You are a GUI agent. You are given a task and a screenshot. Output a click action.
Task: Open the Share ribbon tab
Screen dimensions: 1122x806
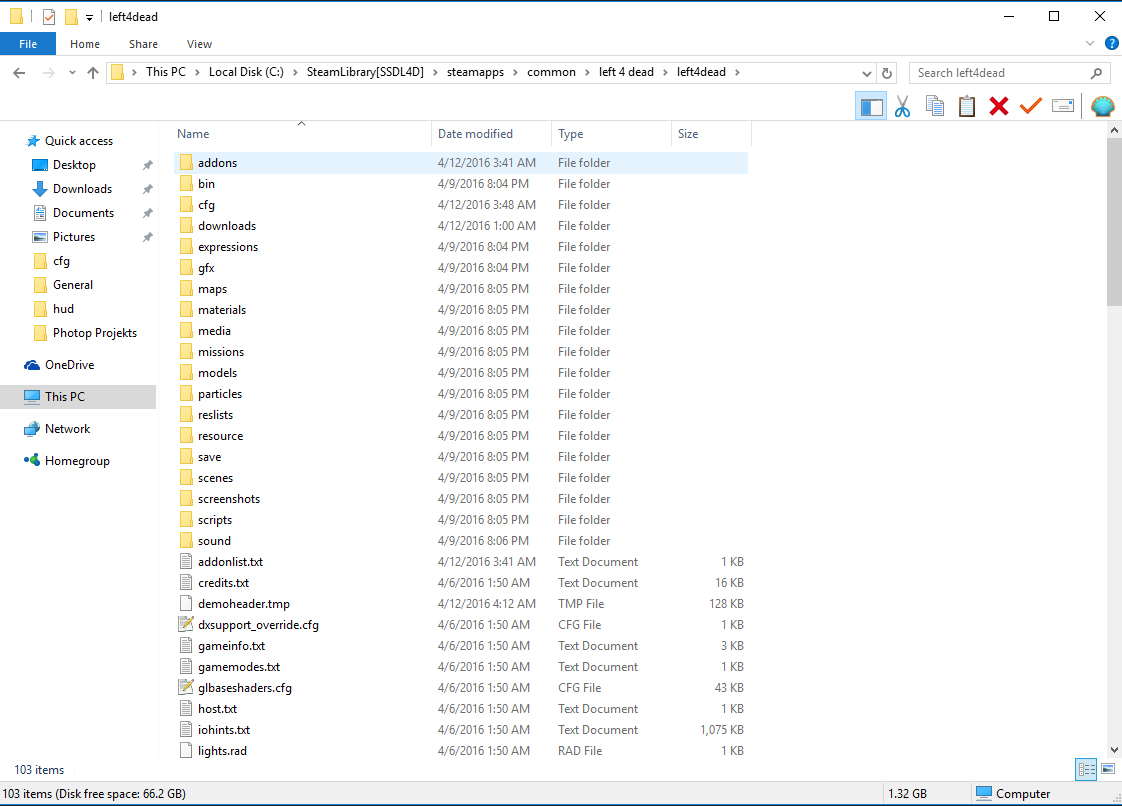(143, 44)
